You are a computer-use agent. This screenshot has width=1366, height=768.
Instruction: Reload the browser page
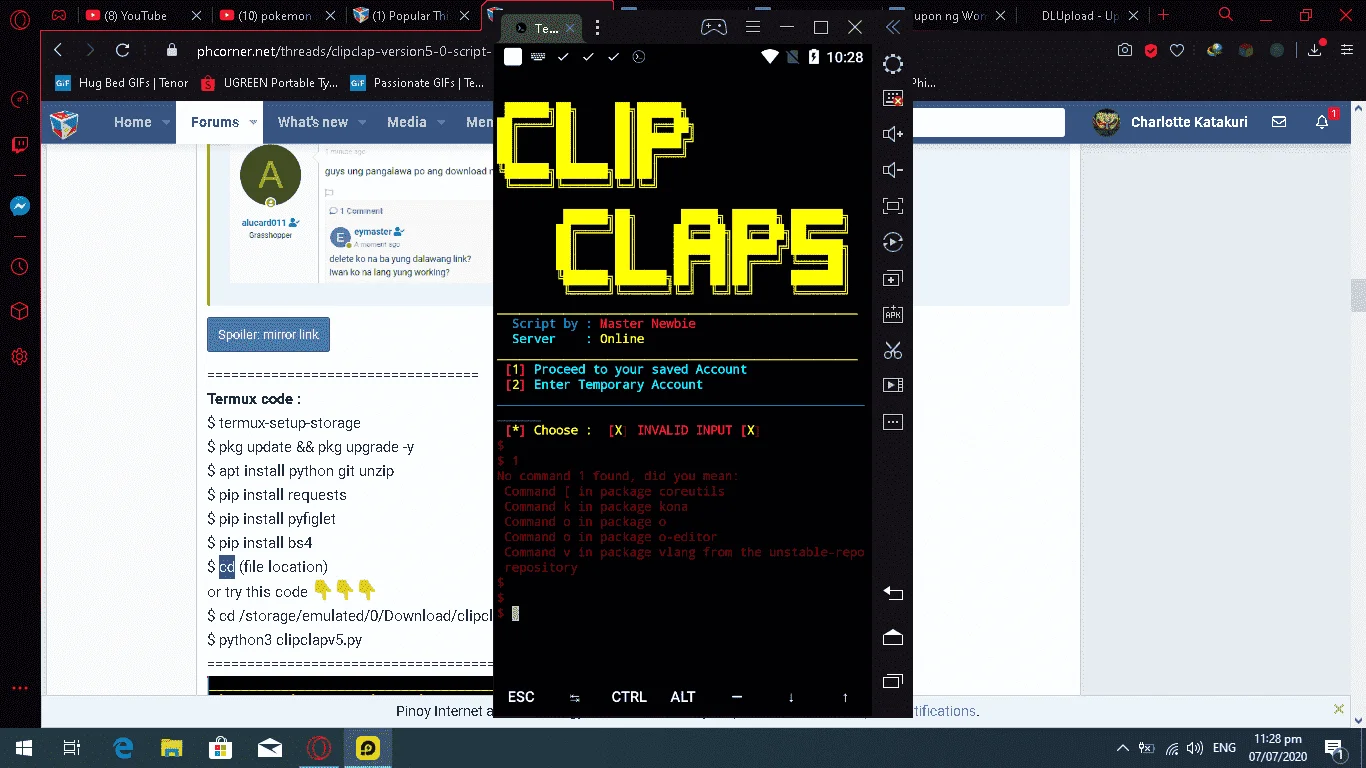[122, 50]
